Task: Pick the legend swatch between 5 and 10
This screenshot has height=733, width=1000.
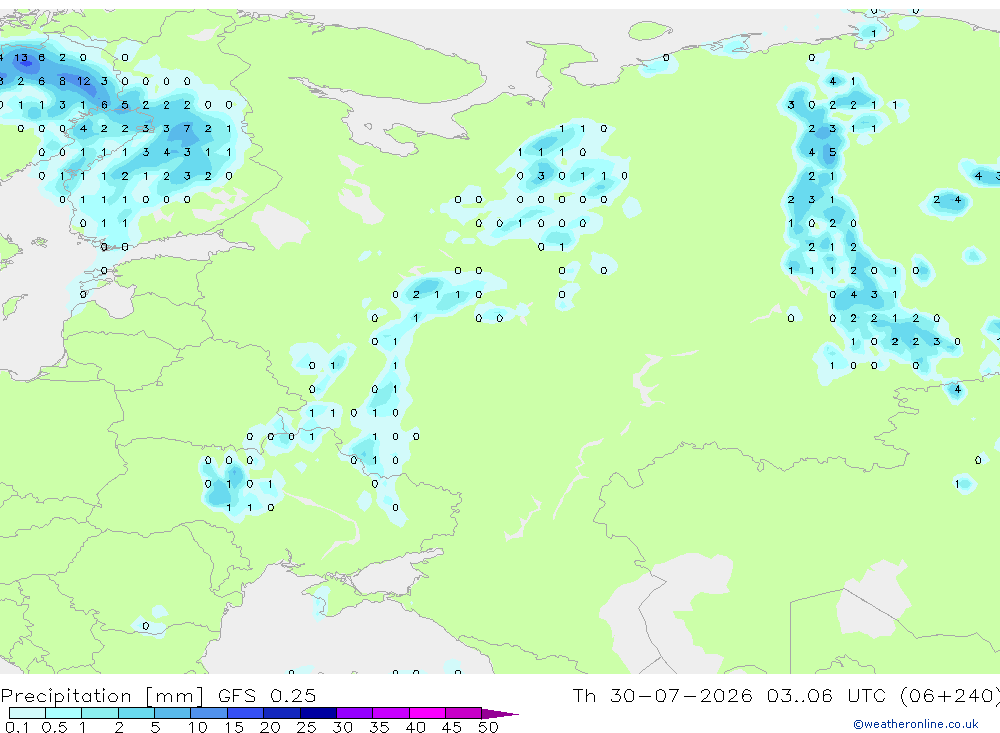Action: coord(172,713)
